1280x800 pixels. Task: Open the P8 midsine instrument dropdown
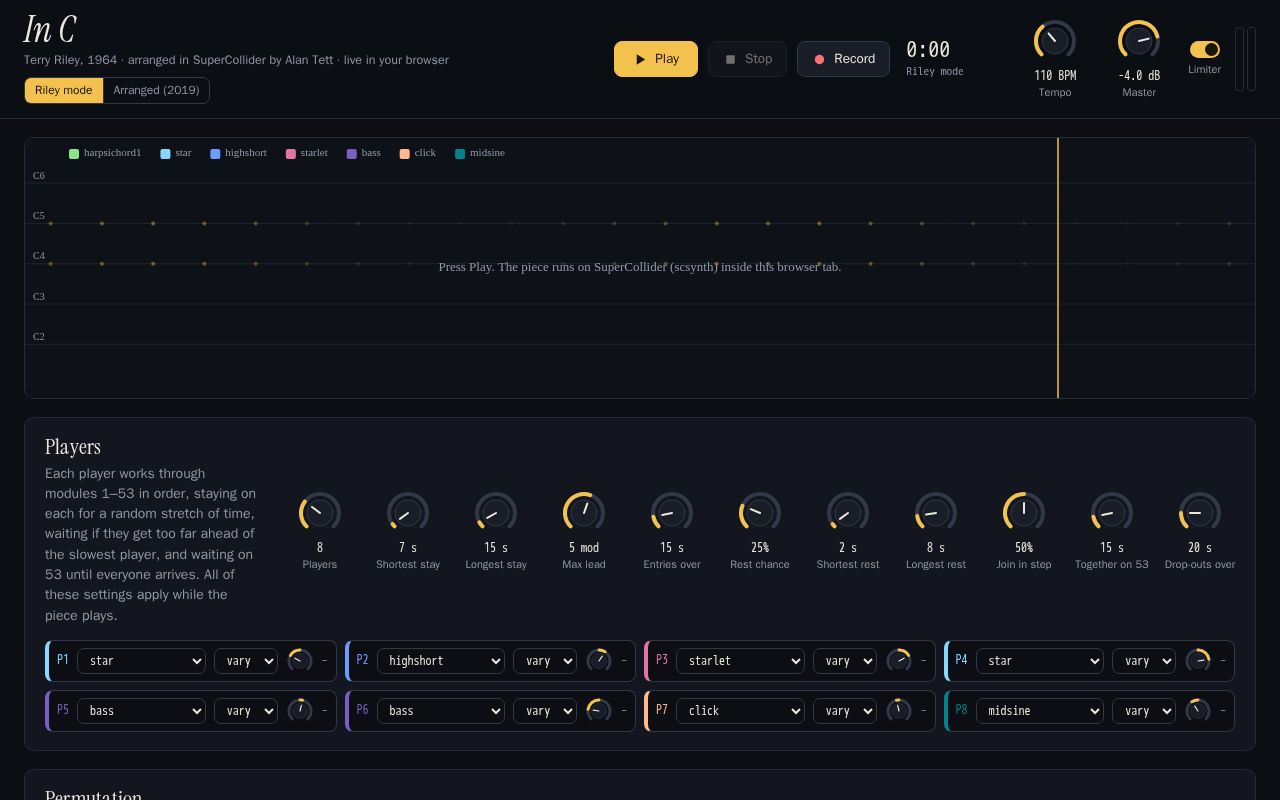1040,711
